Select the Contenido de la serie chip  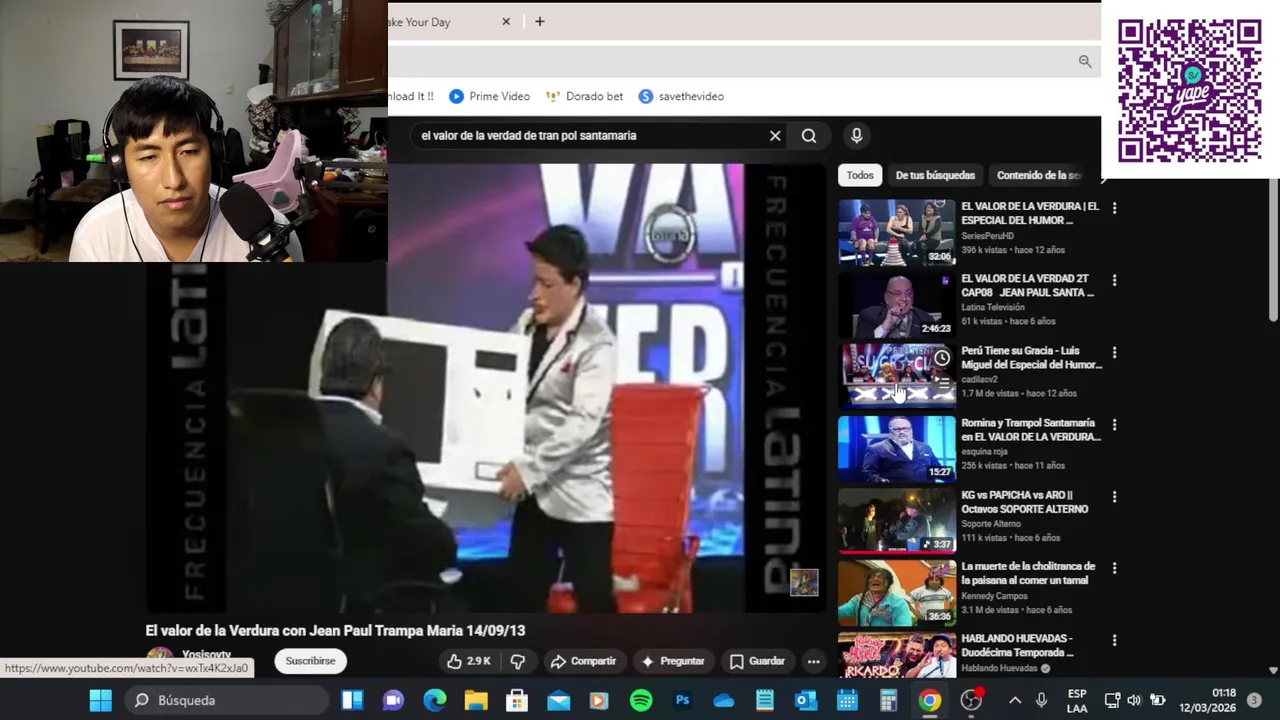(1039, 175)
